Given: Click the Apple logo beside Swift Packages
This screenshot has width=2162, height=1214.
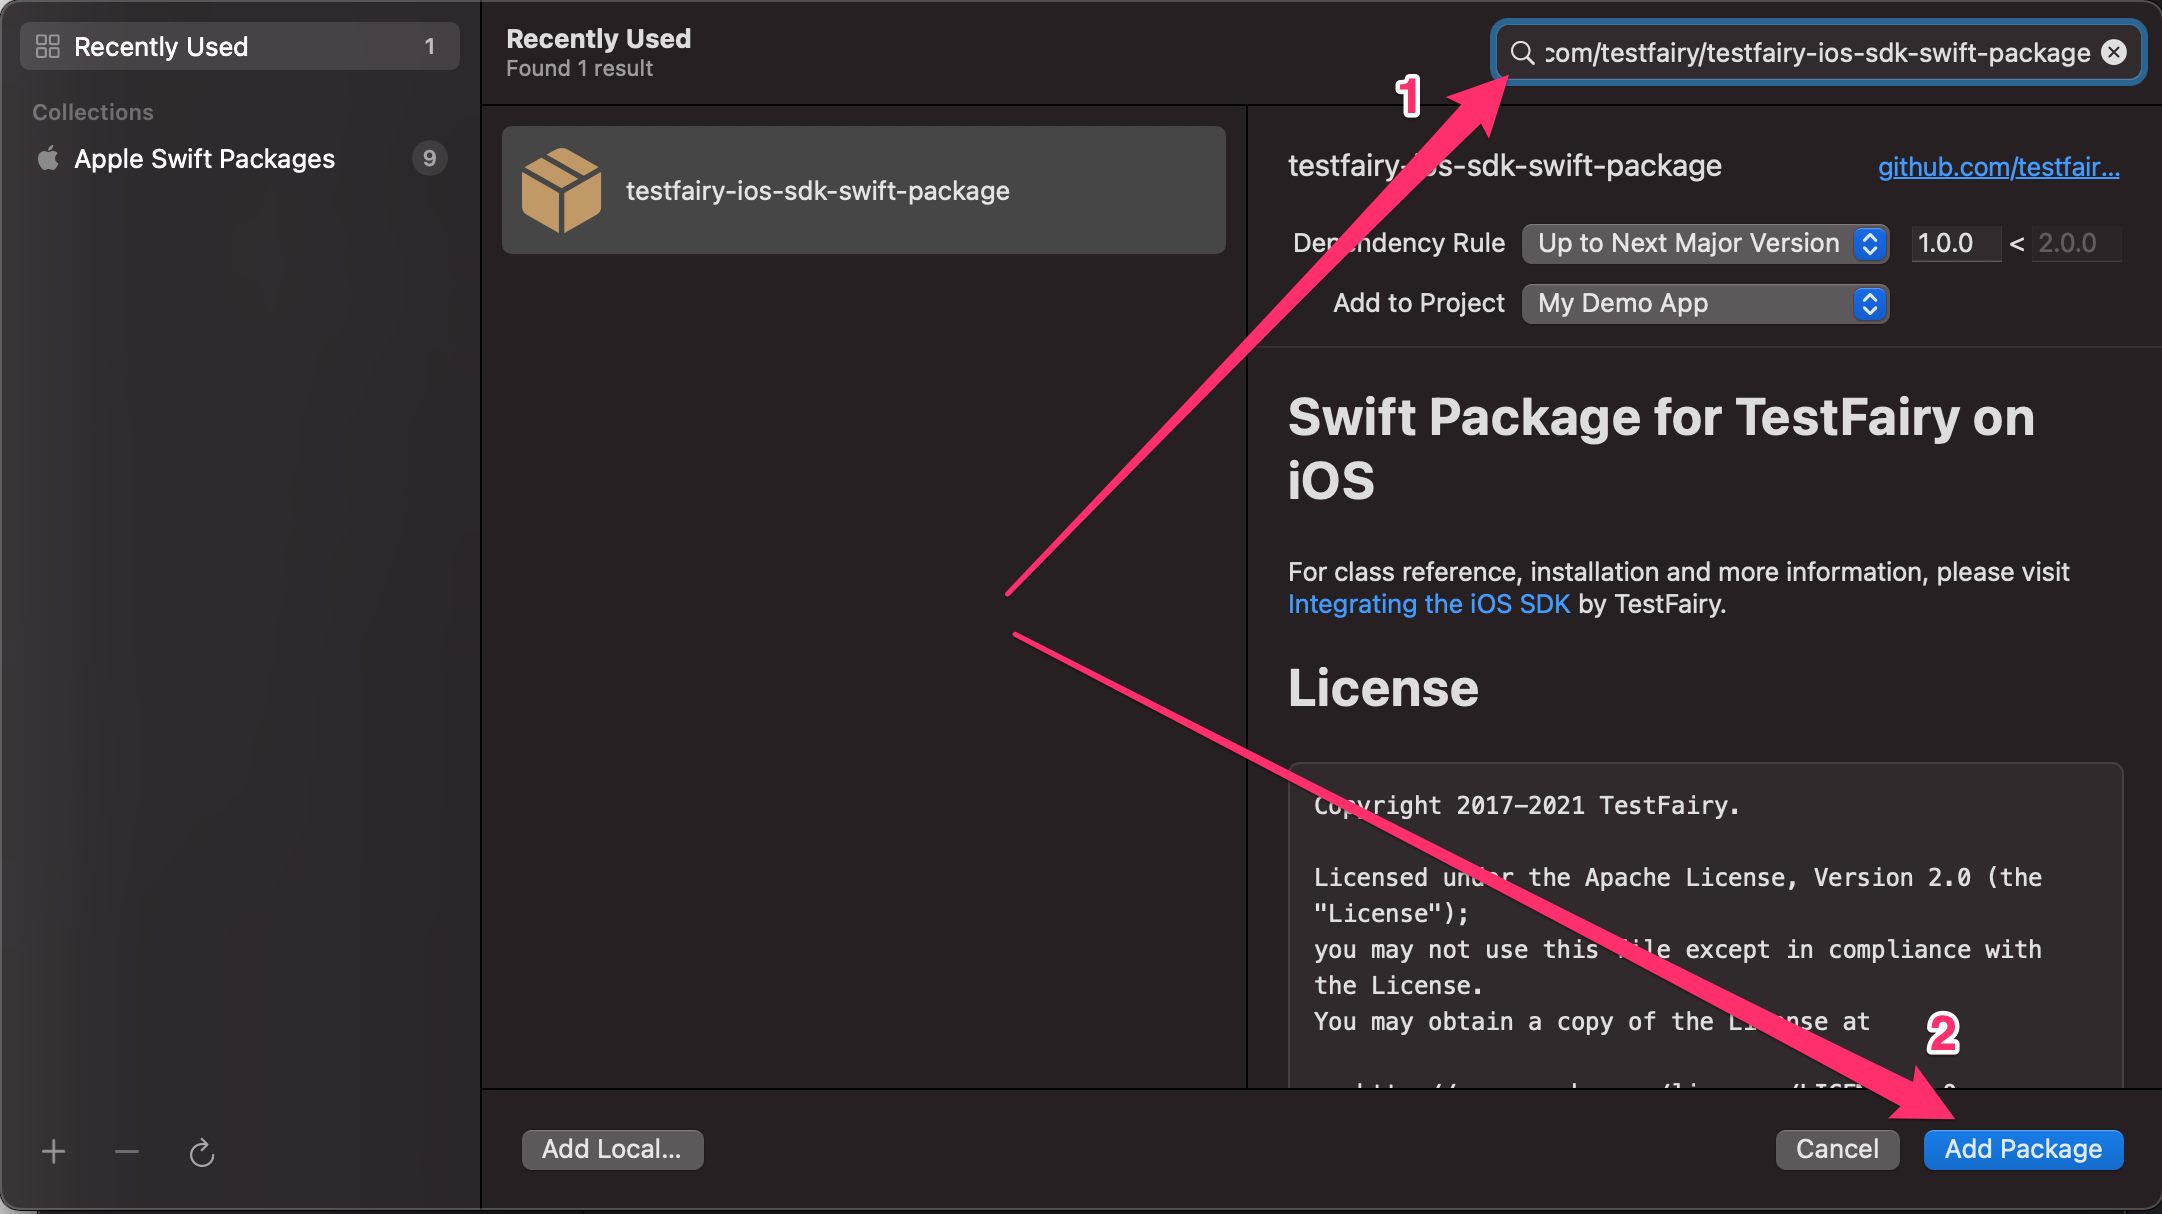Looking at the screenshot, I should point(48,159).
